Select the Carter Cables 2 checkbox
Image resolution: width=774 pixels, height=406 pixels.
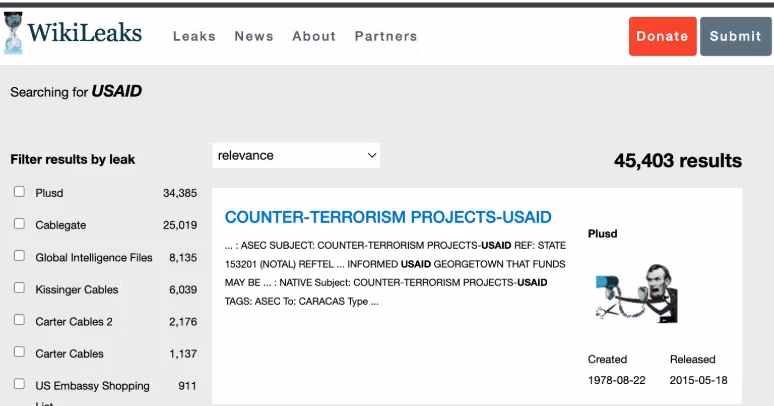pos(19,320)
